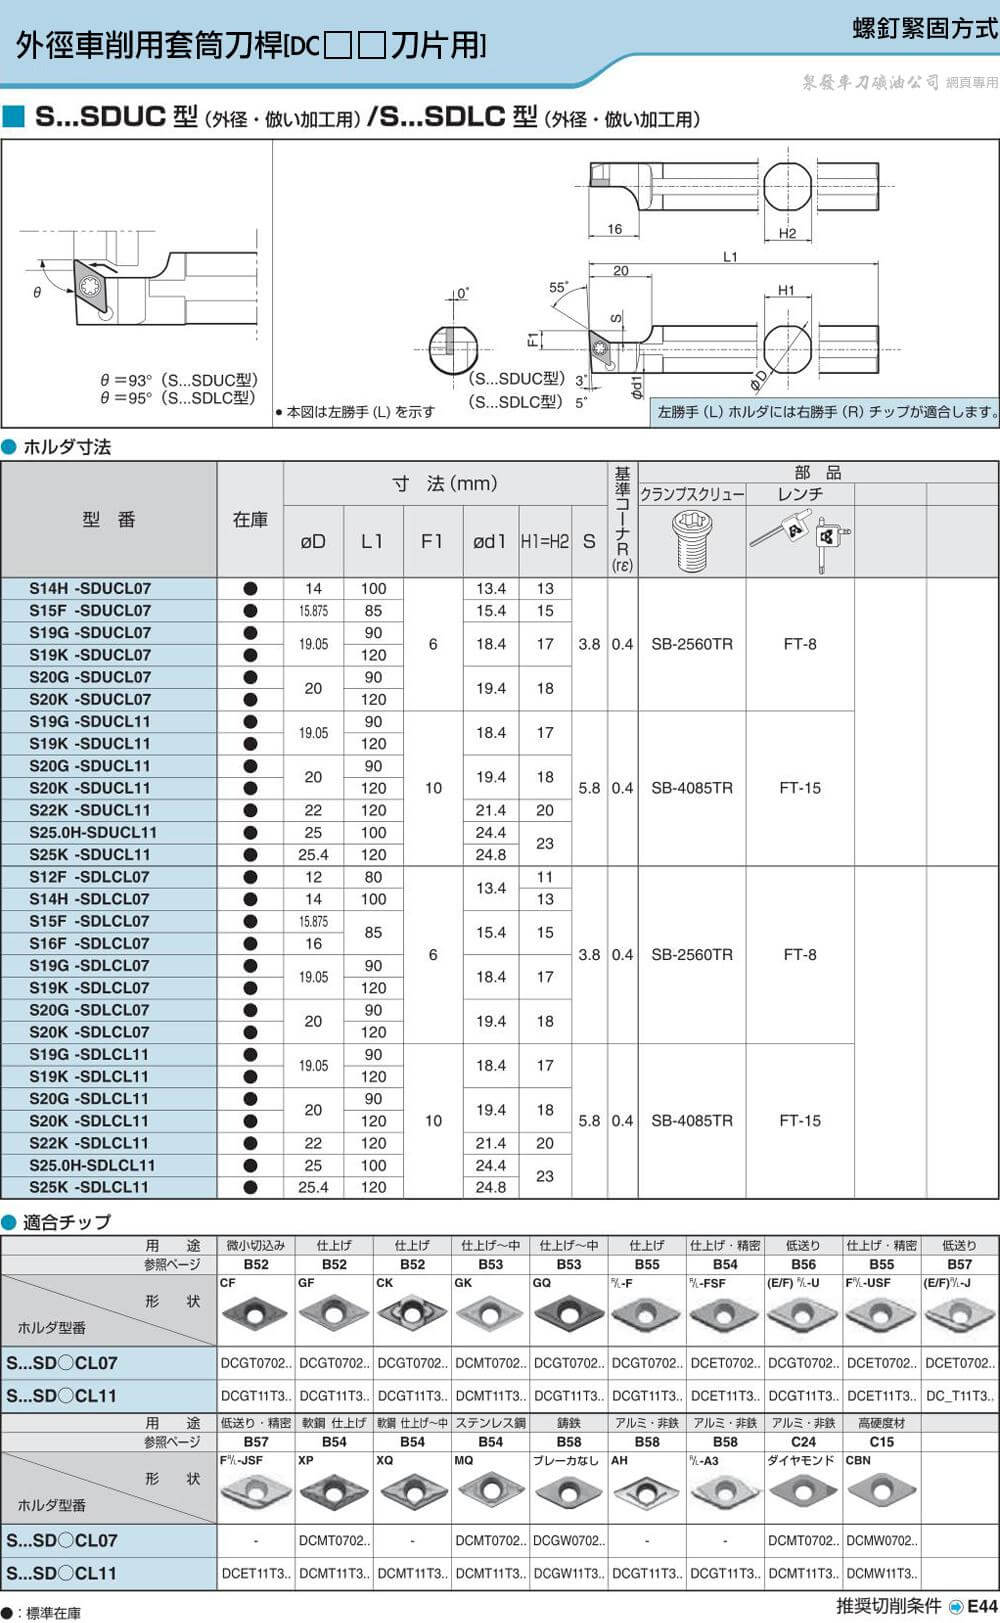
Task: Select the ダイヤモンド diamond insert image
Action: tap(803, 1492)
